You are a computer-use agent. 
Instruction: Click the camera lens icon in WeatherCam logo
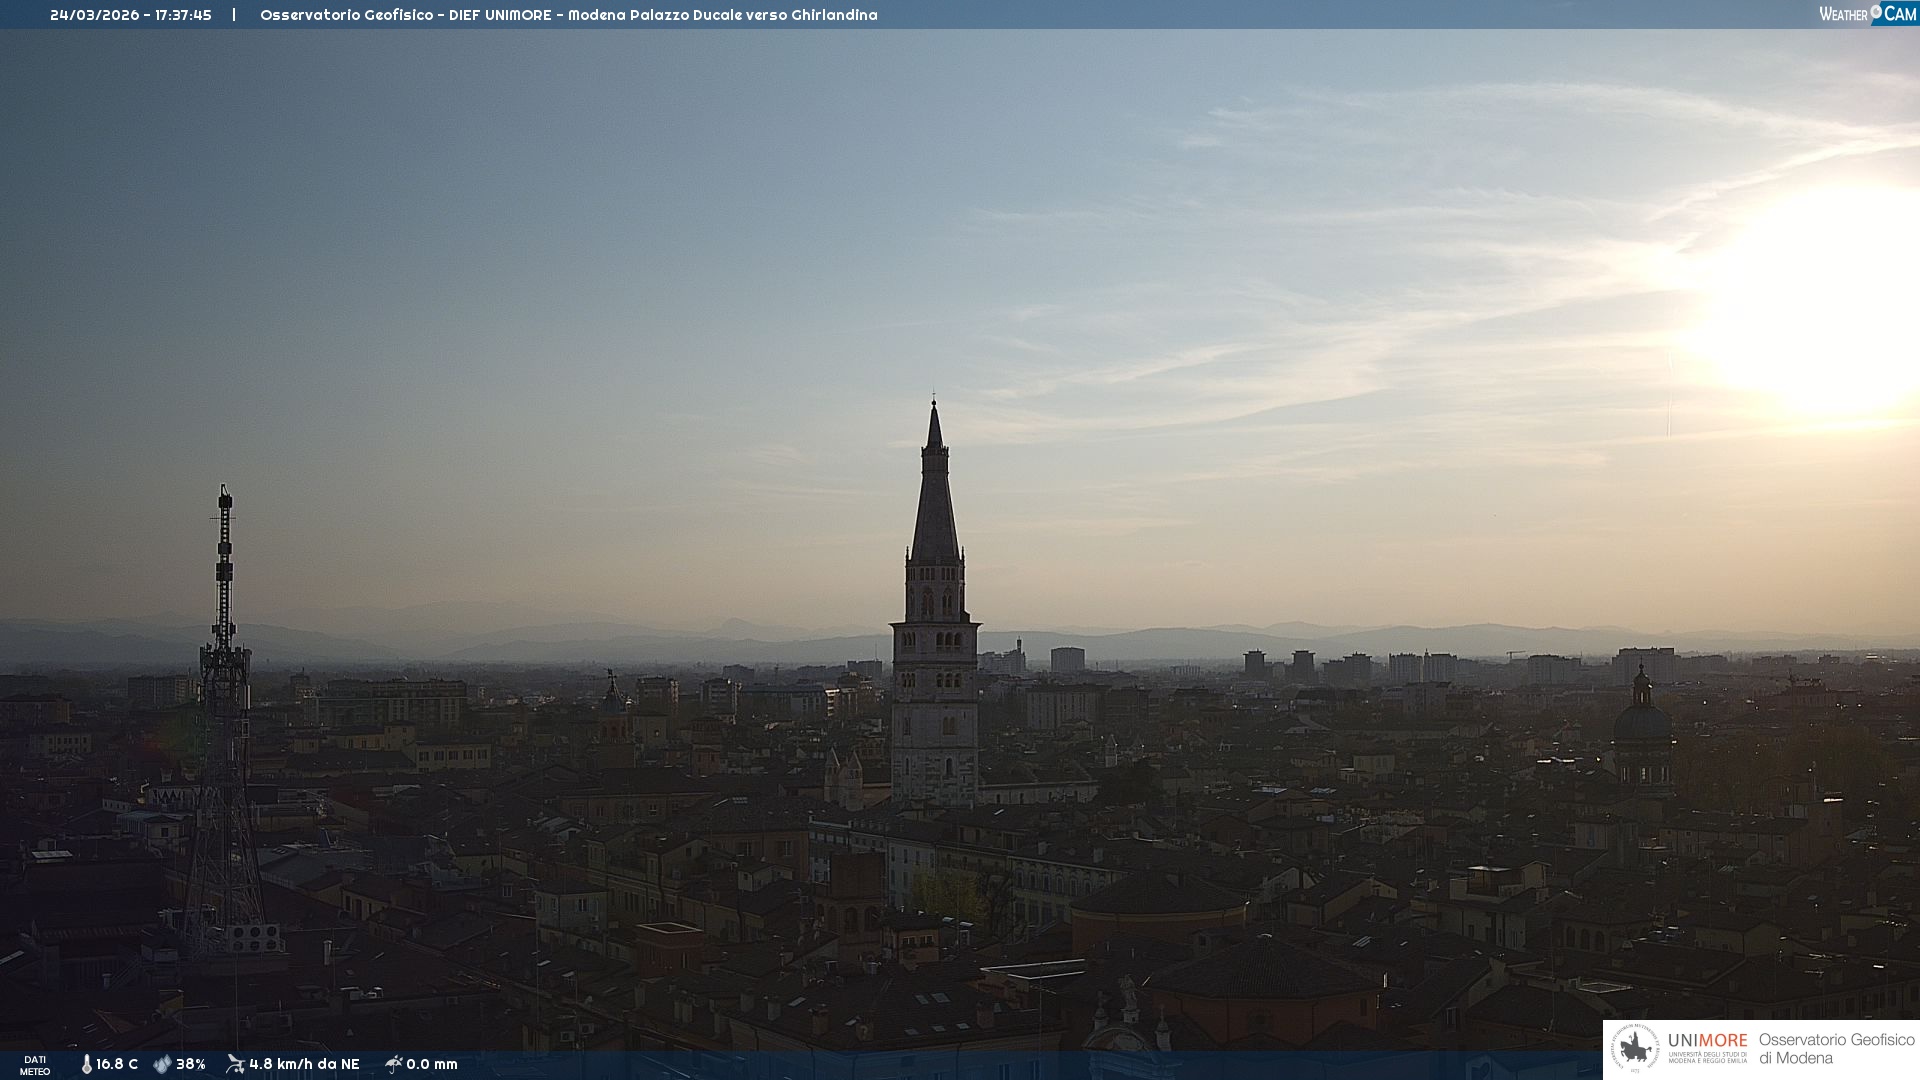[1876, 11]
